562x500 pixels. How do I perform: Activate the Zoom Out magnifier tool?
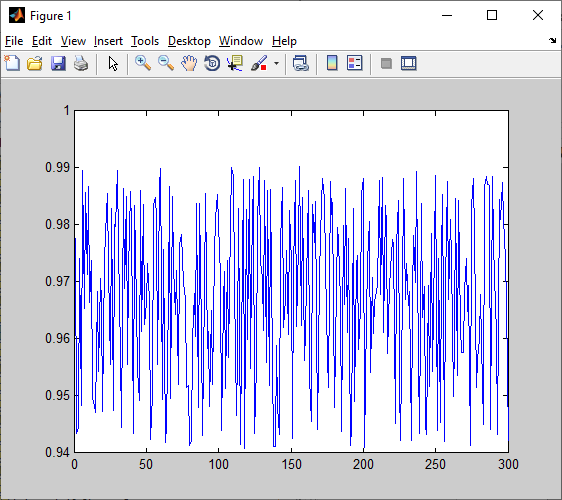(x=166, y=63)
